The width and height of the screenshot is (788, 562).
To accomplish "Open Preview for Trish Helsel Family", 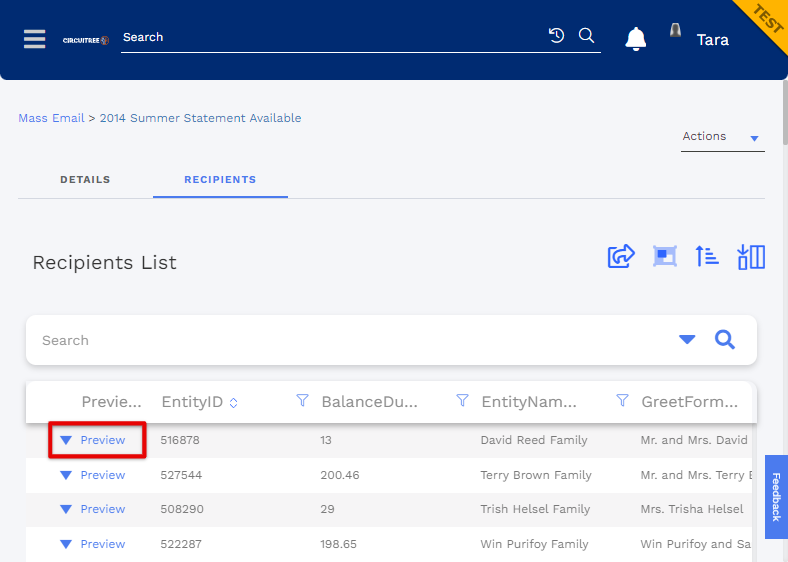I will (103, 509).
